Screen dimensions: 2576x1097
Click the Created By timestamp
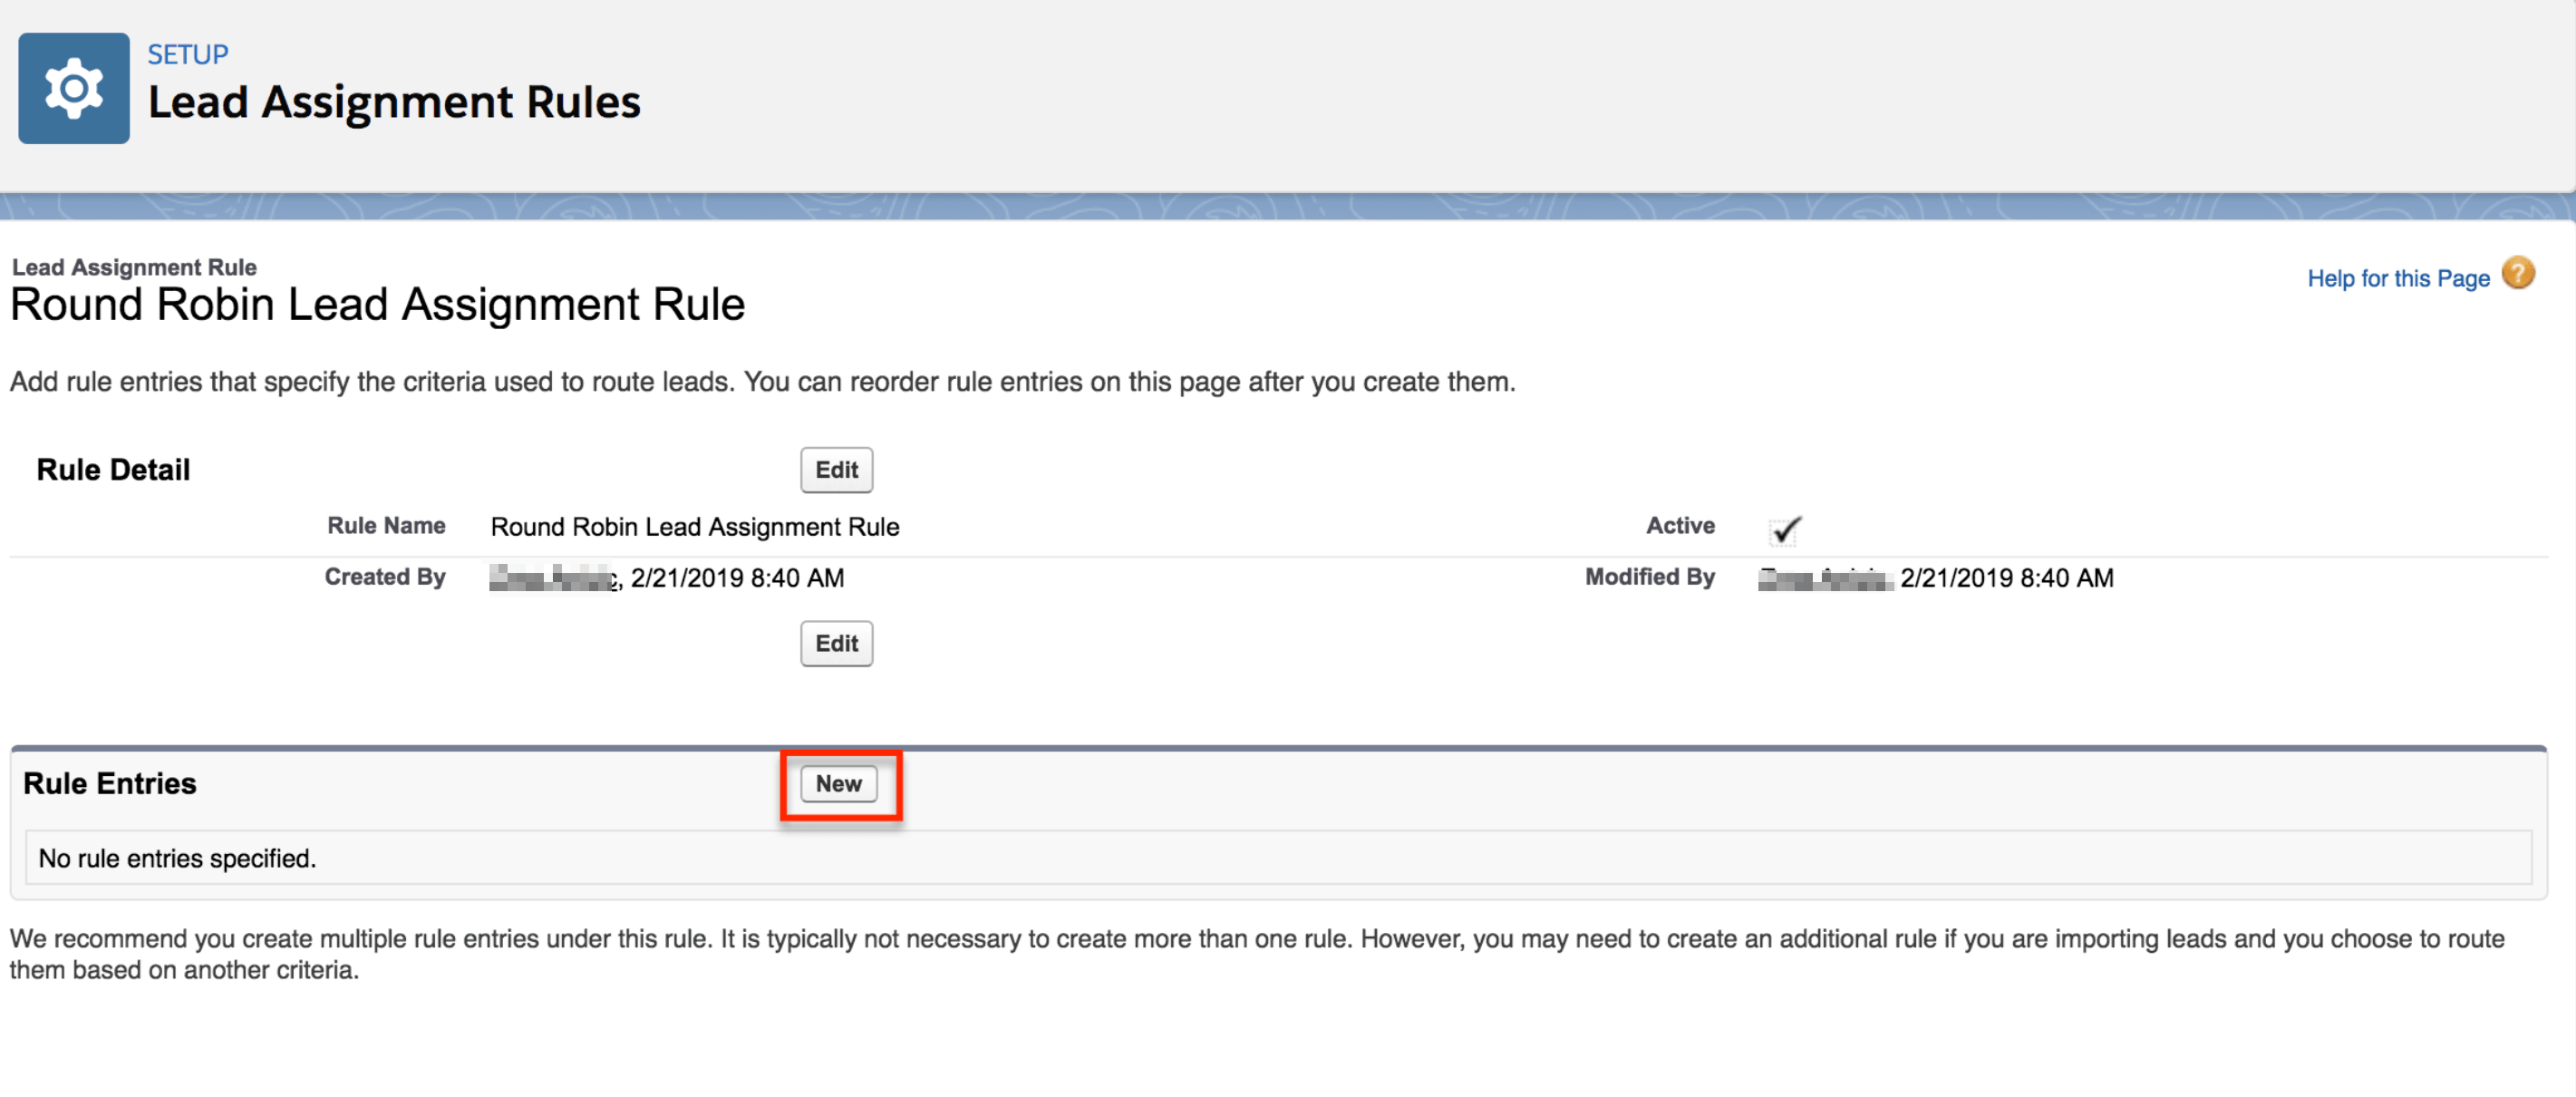(x=737, y=578)
